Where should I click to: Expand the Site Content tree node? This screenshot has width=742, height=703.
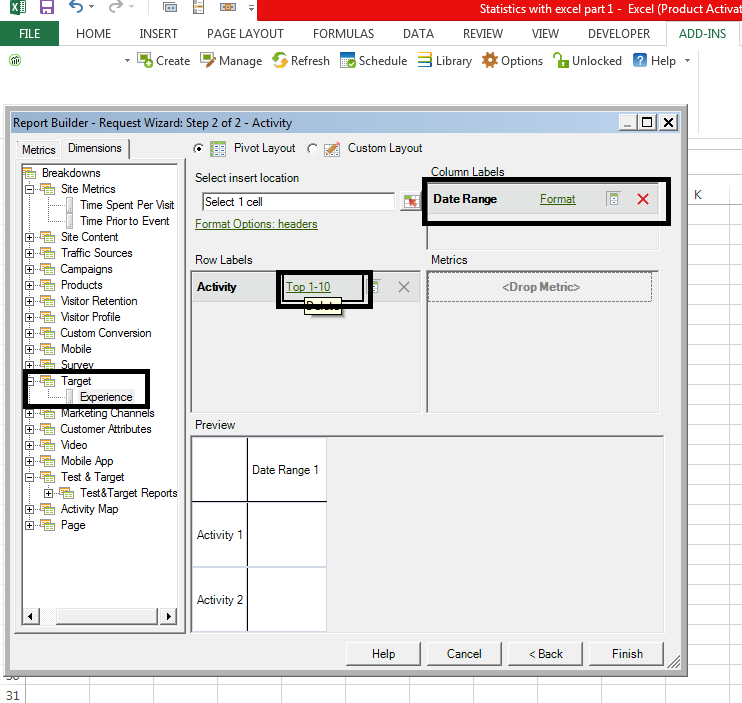(x=30, y=237)
